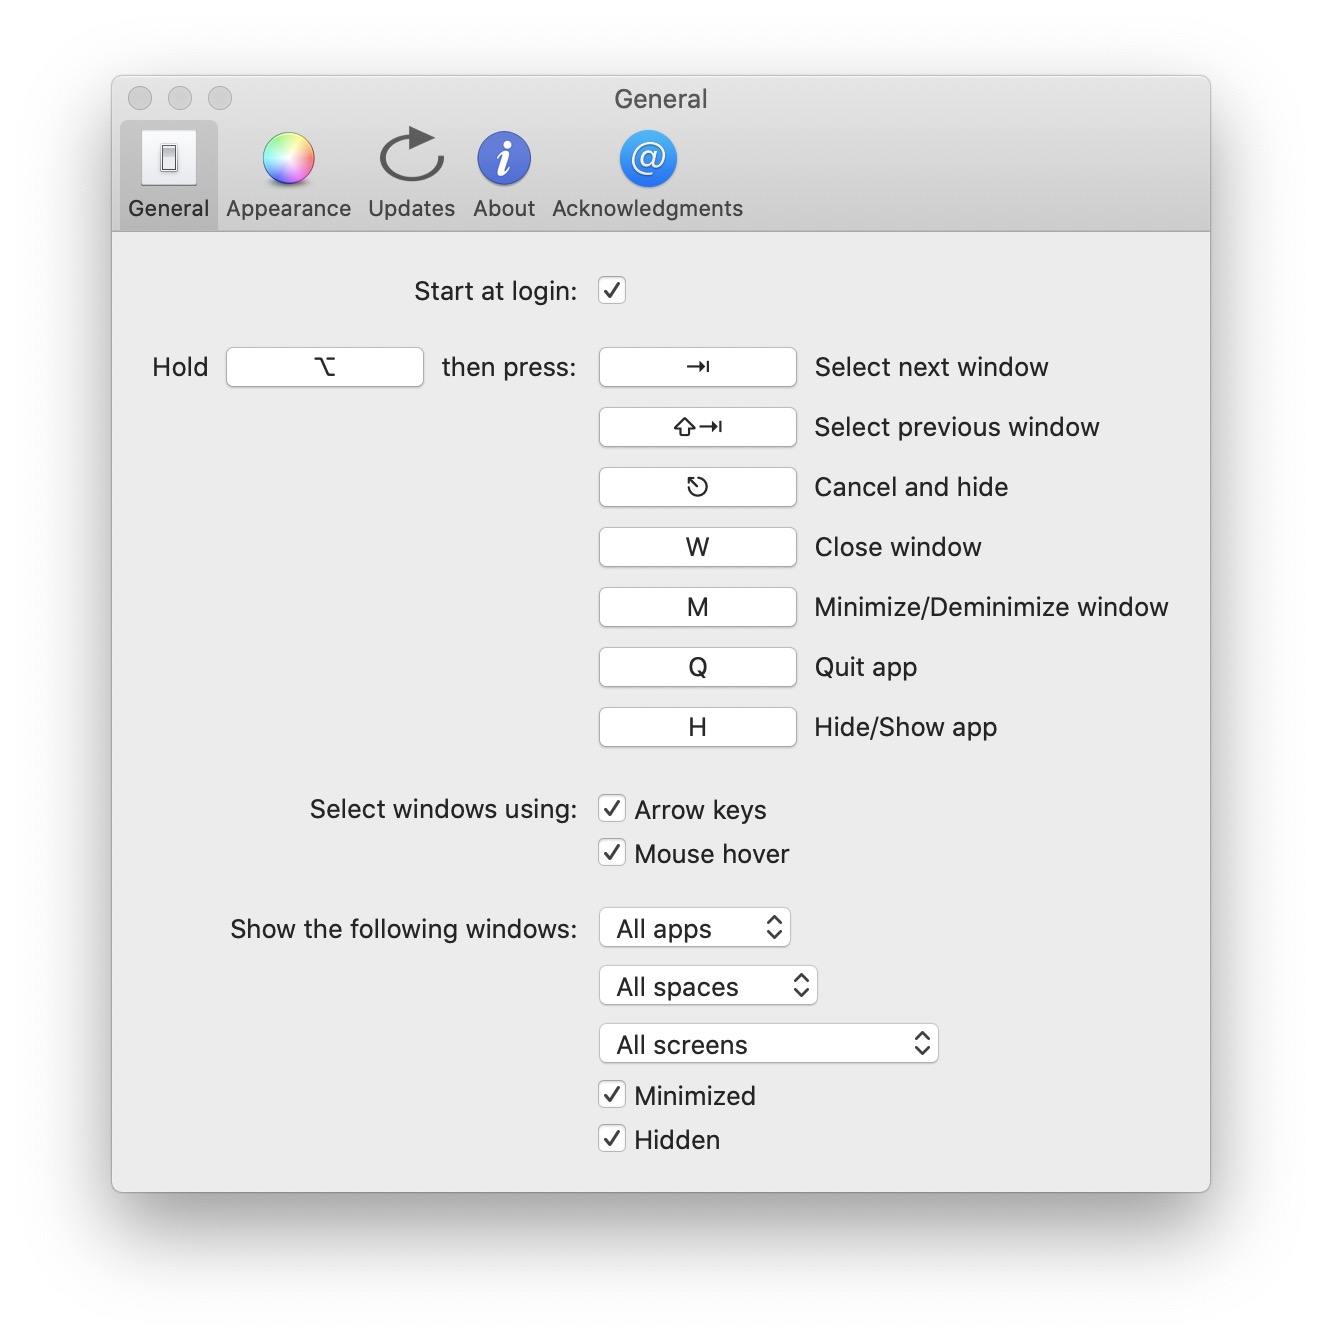Edit the Hold modifier key field
This screenshot has width=1322, height=1340.
325,367
